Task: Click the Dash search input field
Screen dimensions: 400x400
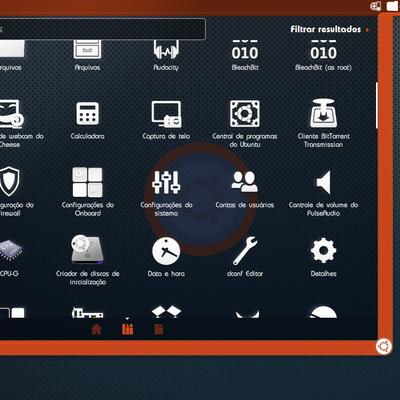Action: (102, 29)
